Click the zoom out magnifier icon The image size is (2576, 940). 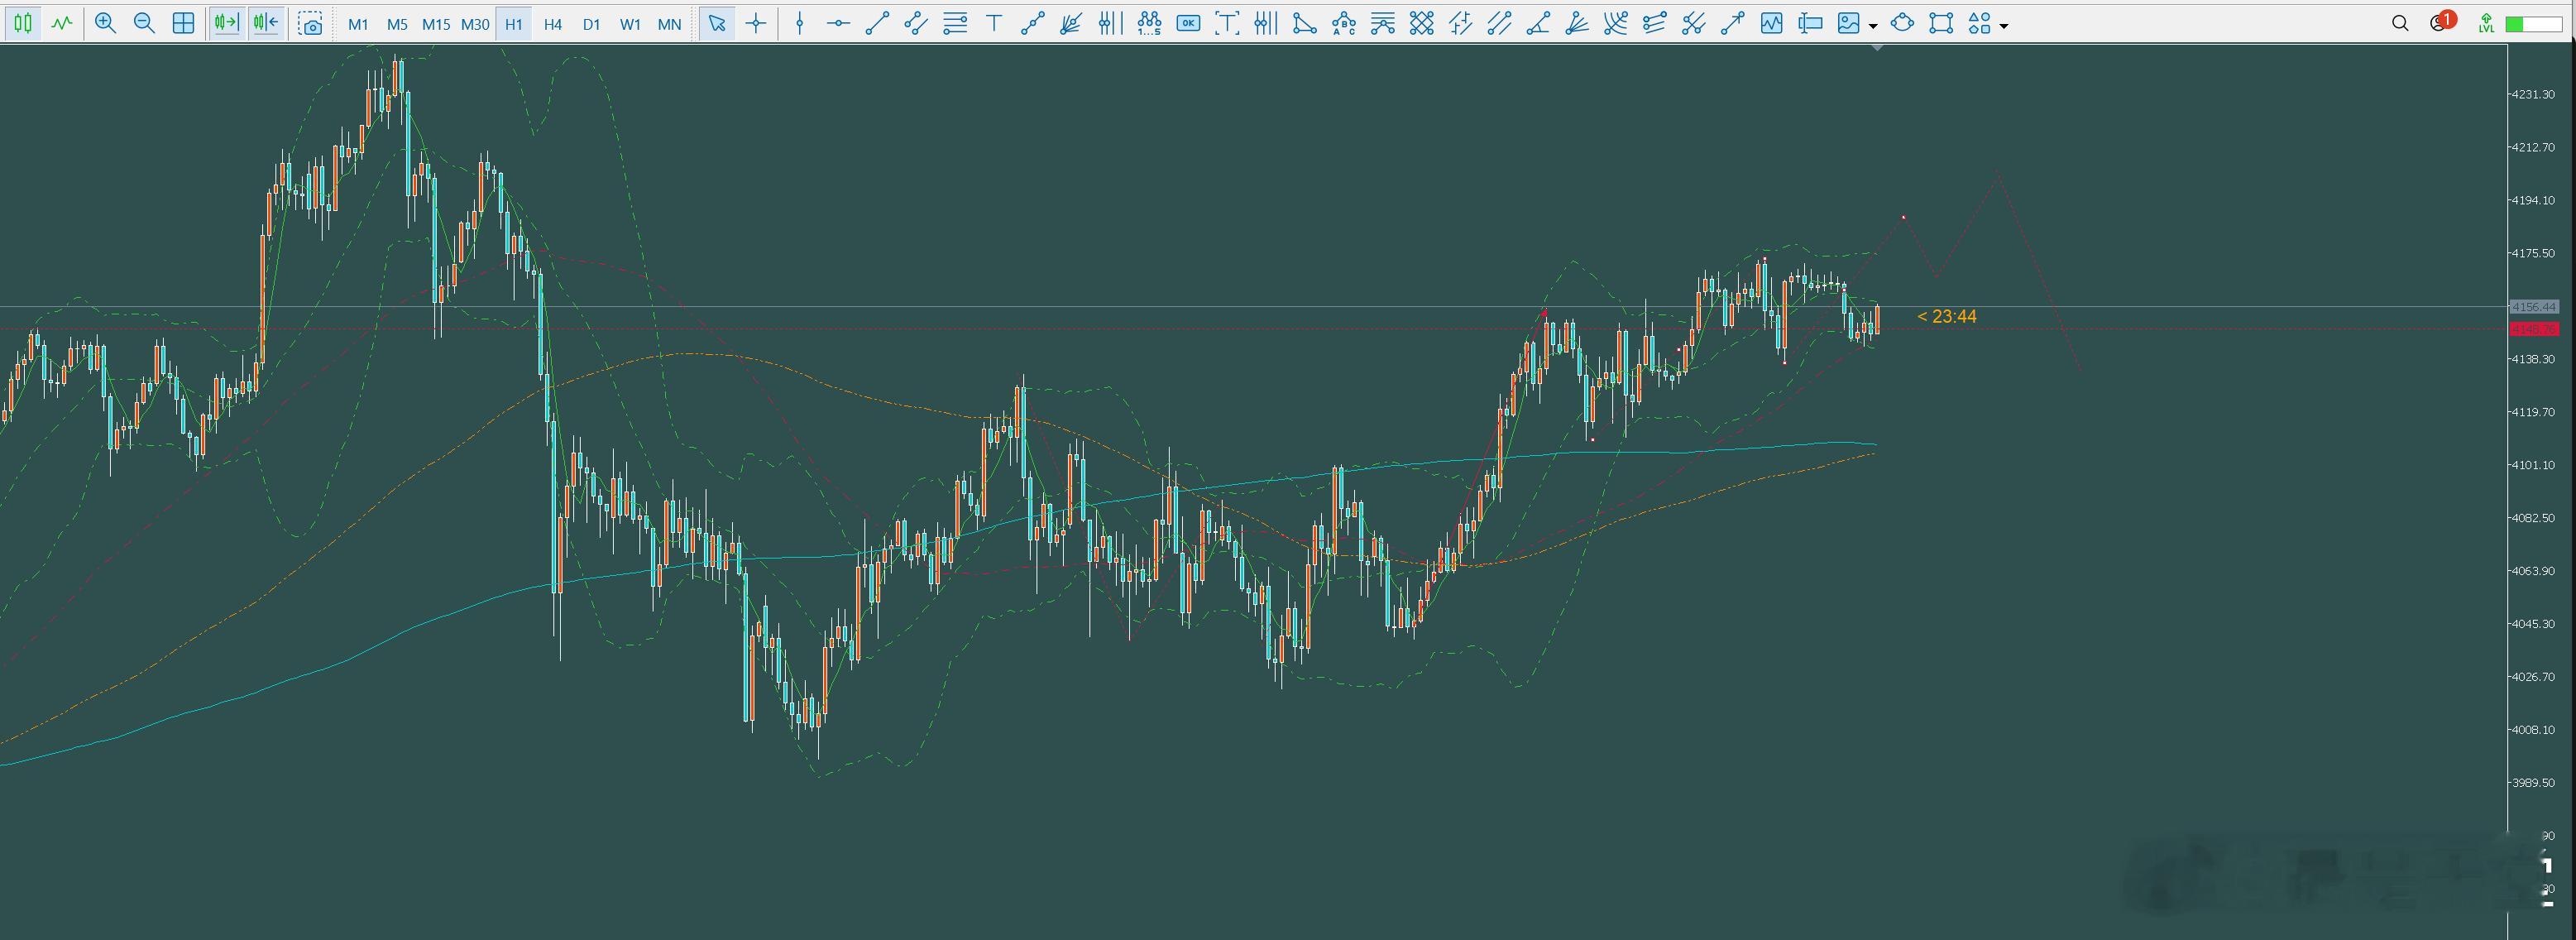coord(144,24)
